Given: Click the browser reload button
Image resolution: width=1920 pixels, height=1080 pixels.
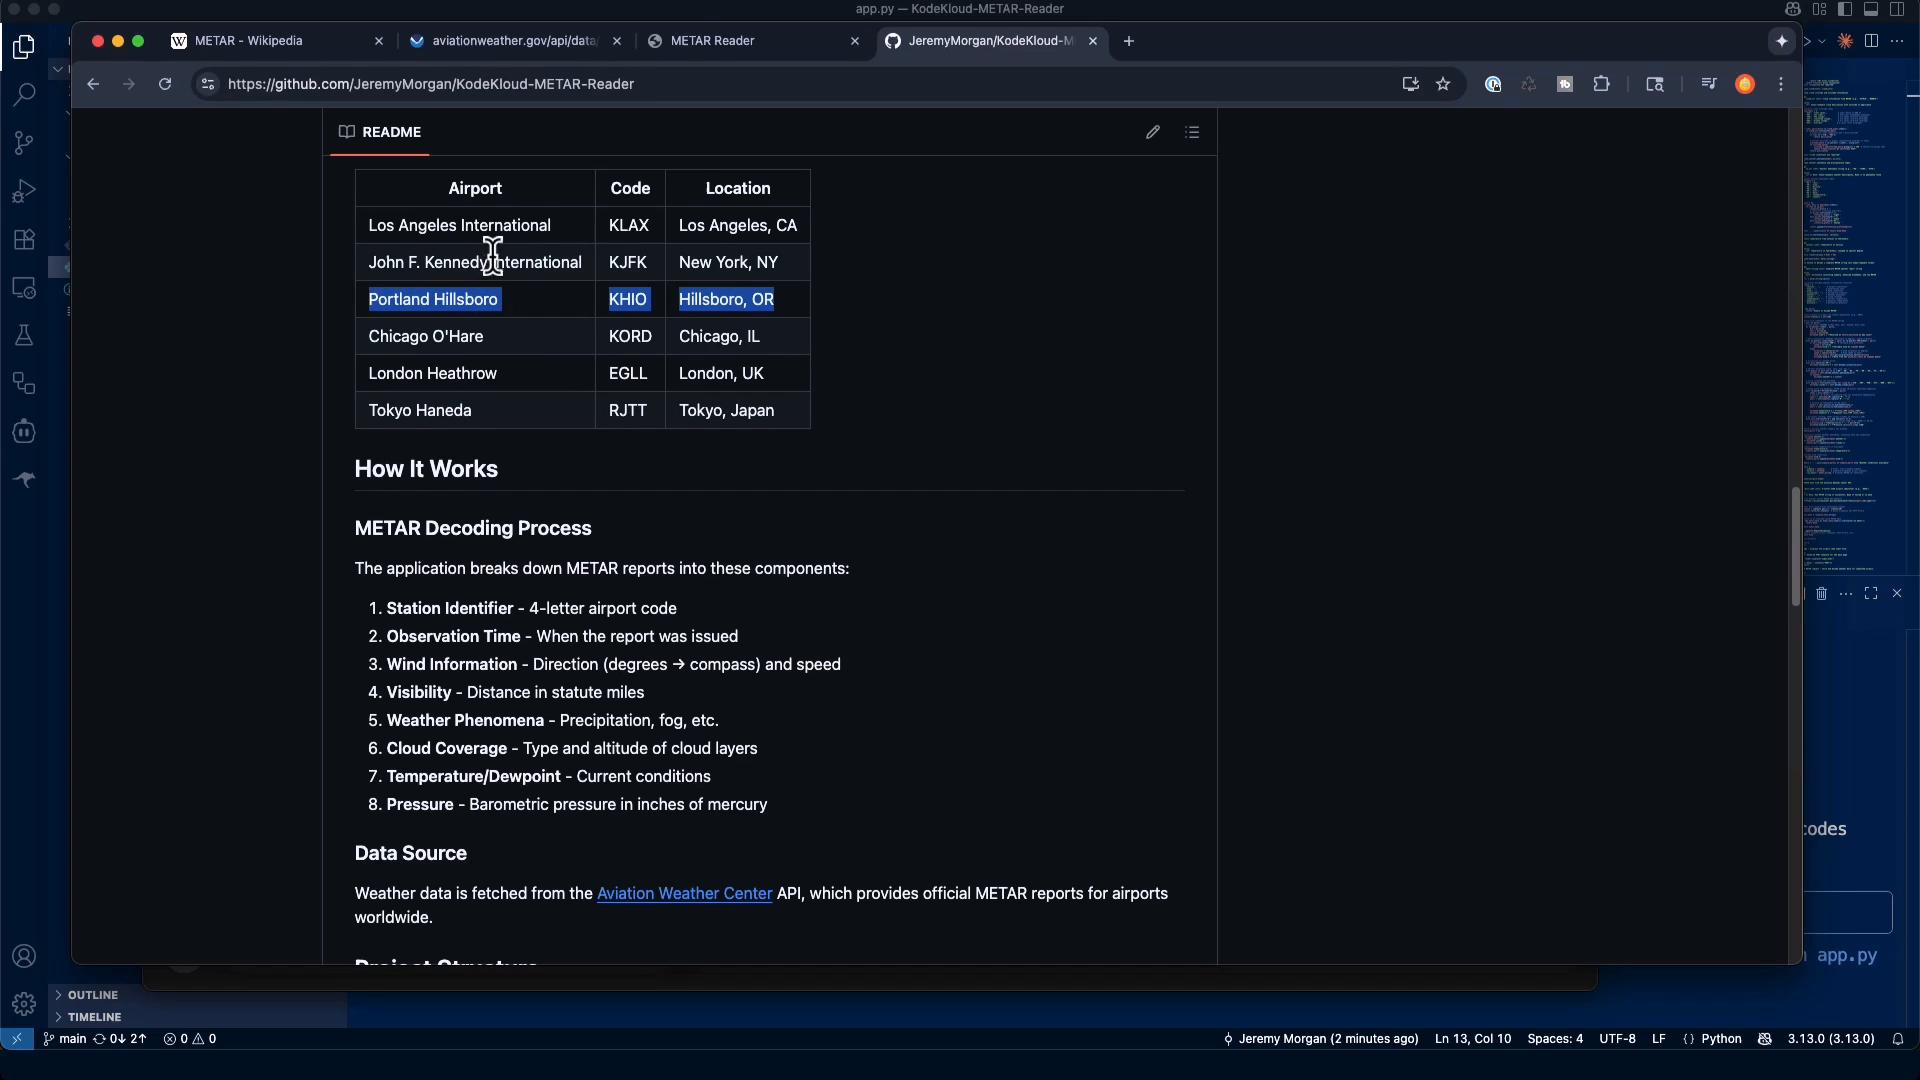Looking at the screenshot, I should [165, 84].
